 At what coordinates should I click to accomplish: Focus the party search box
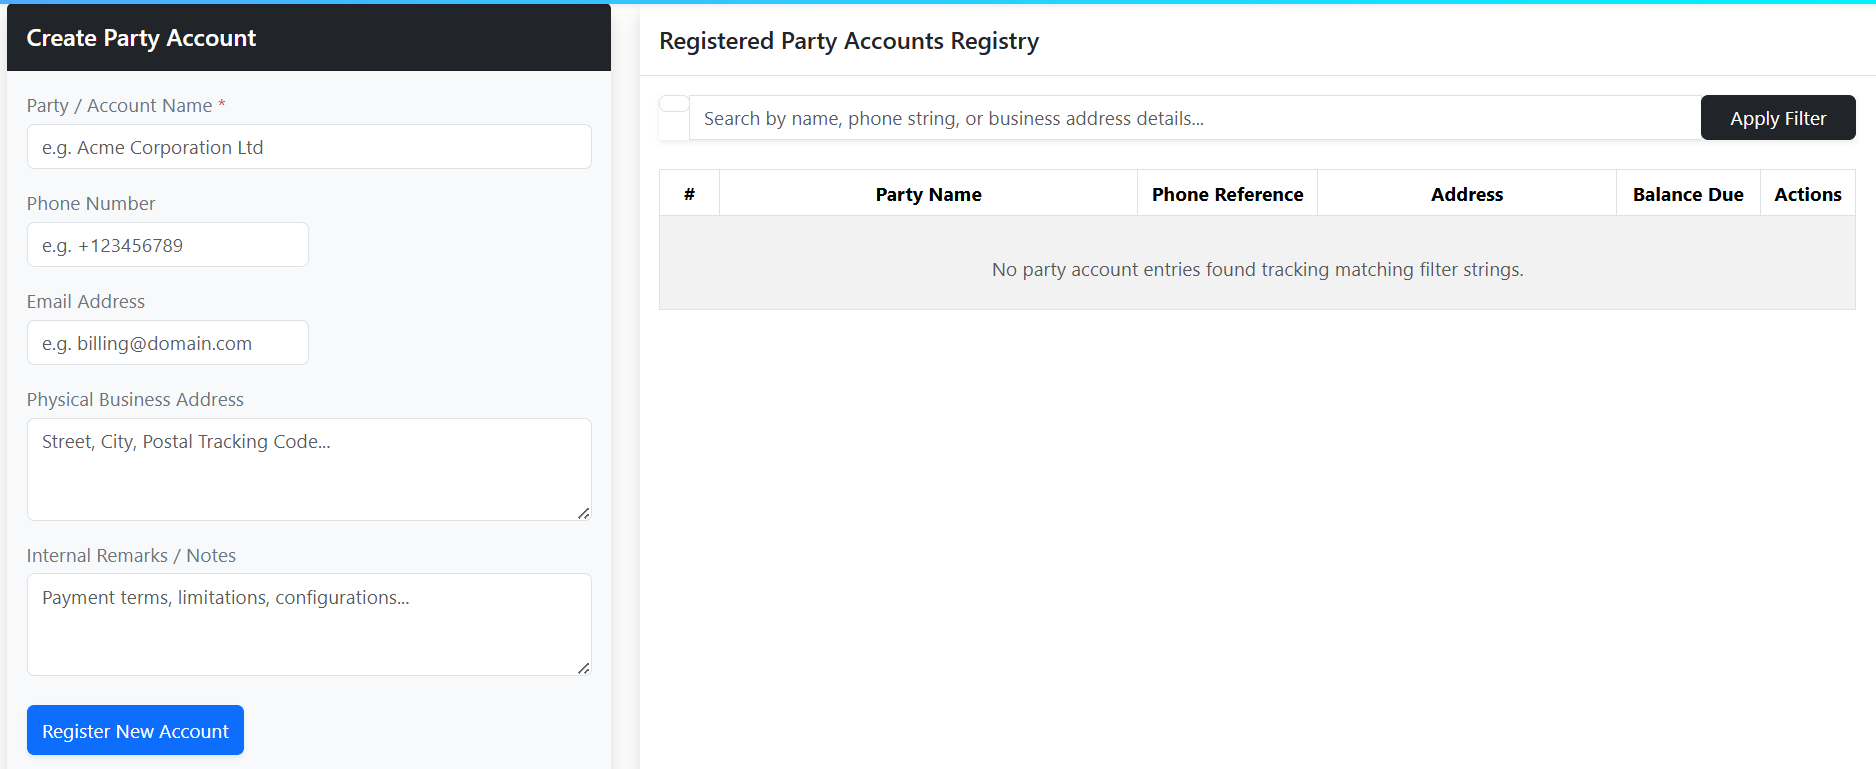pyautogui.click(x=1195, y=118)
